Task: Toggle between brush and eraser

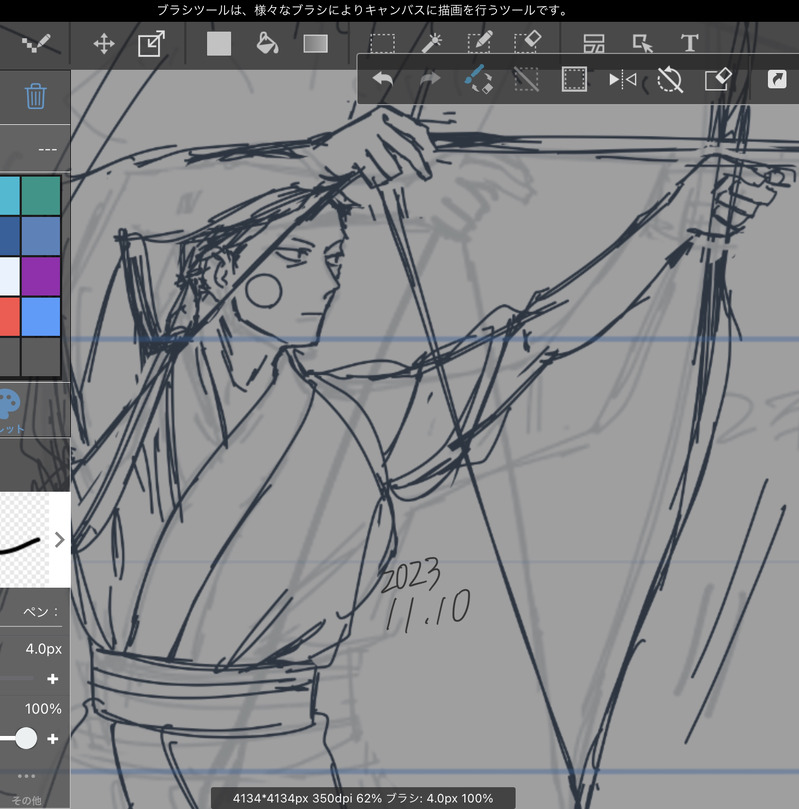Action: point(478,79)
